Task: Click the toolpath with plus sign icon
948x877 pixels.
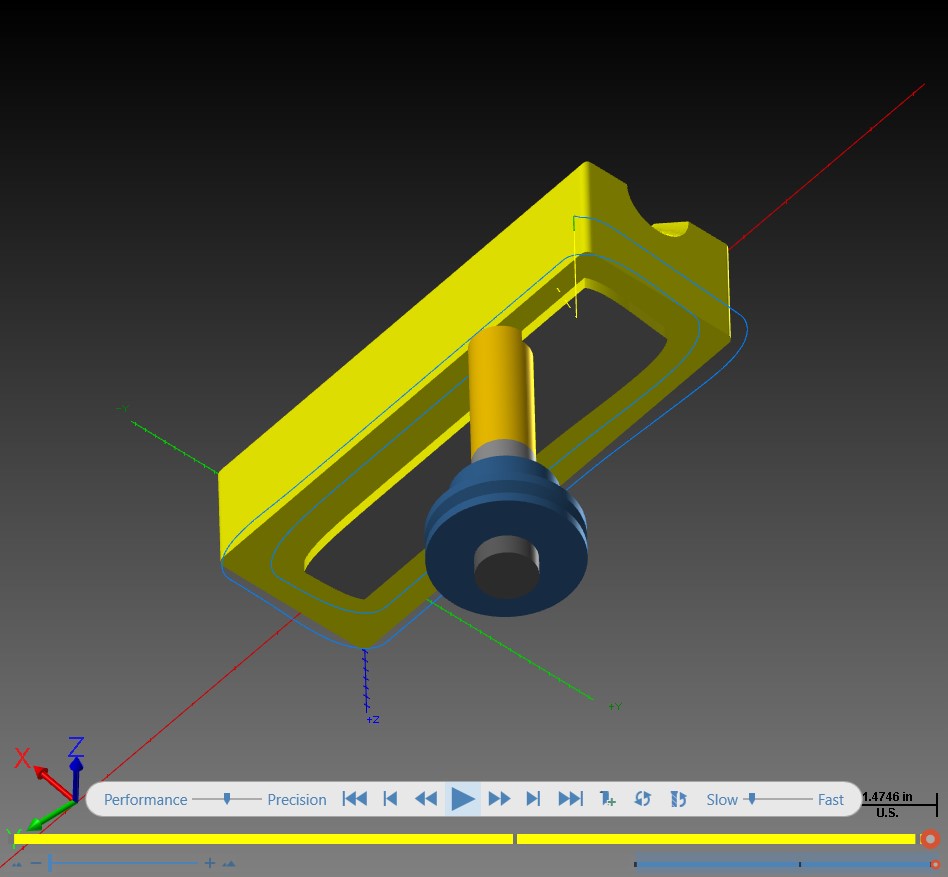Action: tap(607, 799)
